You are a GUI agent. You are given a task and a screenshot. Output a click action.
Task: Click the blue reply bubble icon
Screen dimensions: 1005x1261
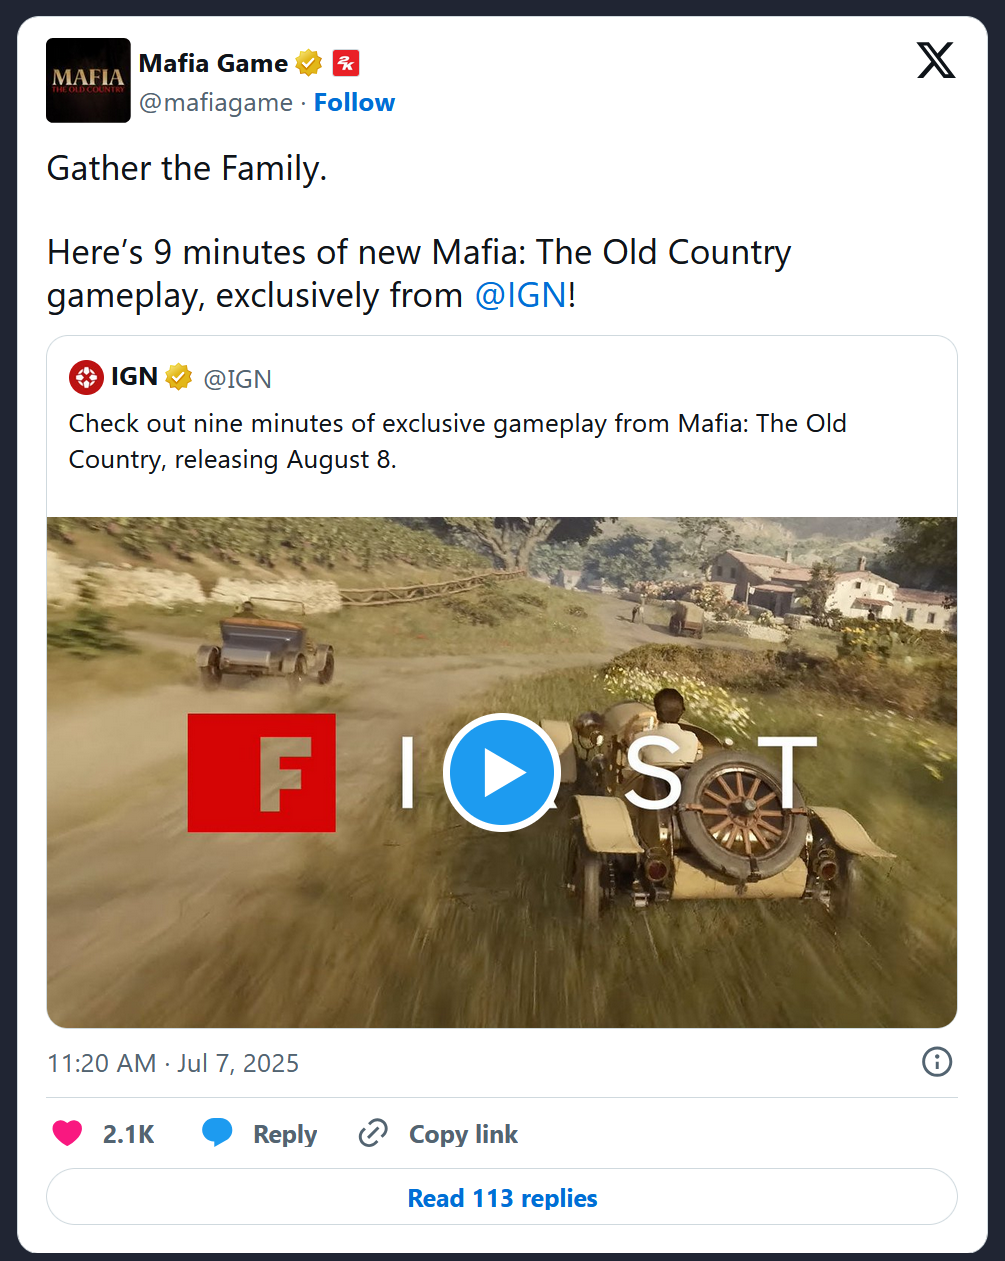217,1133
